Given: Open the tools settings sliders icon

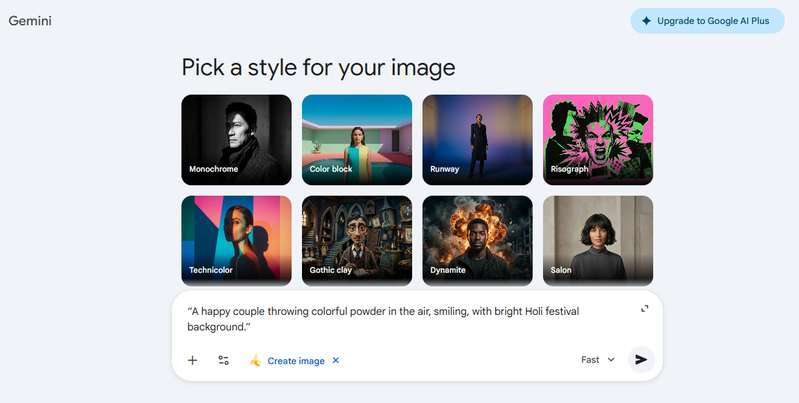Looking at the screenshot, I should click(x=223, y=360).
